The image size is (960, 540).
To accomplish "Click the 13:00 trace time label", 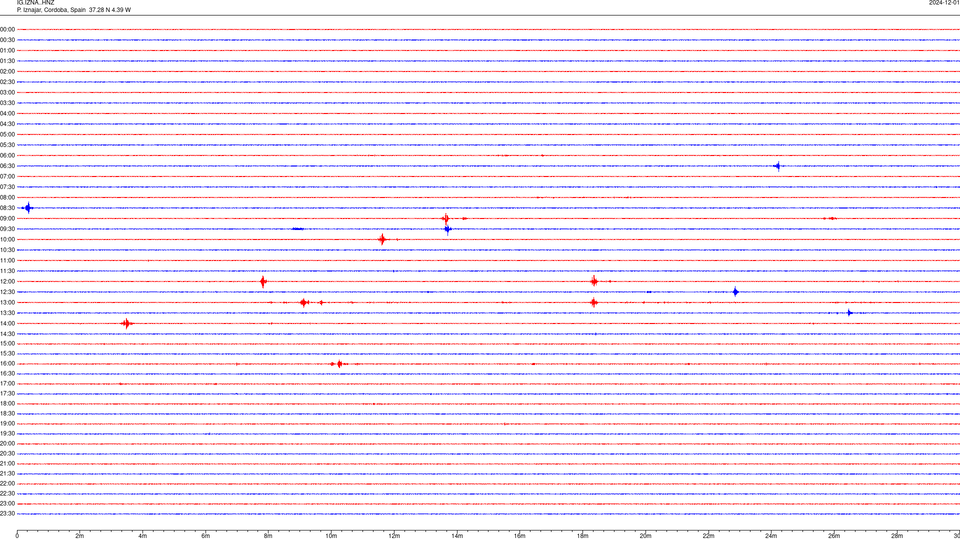I will [x=7, y=302].
